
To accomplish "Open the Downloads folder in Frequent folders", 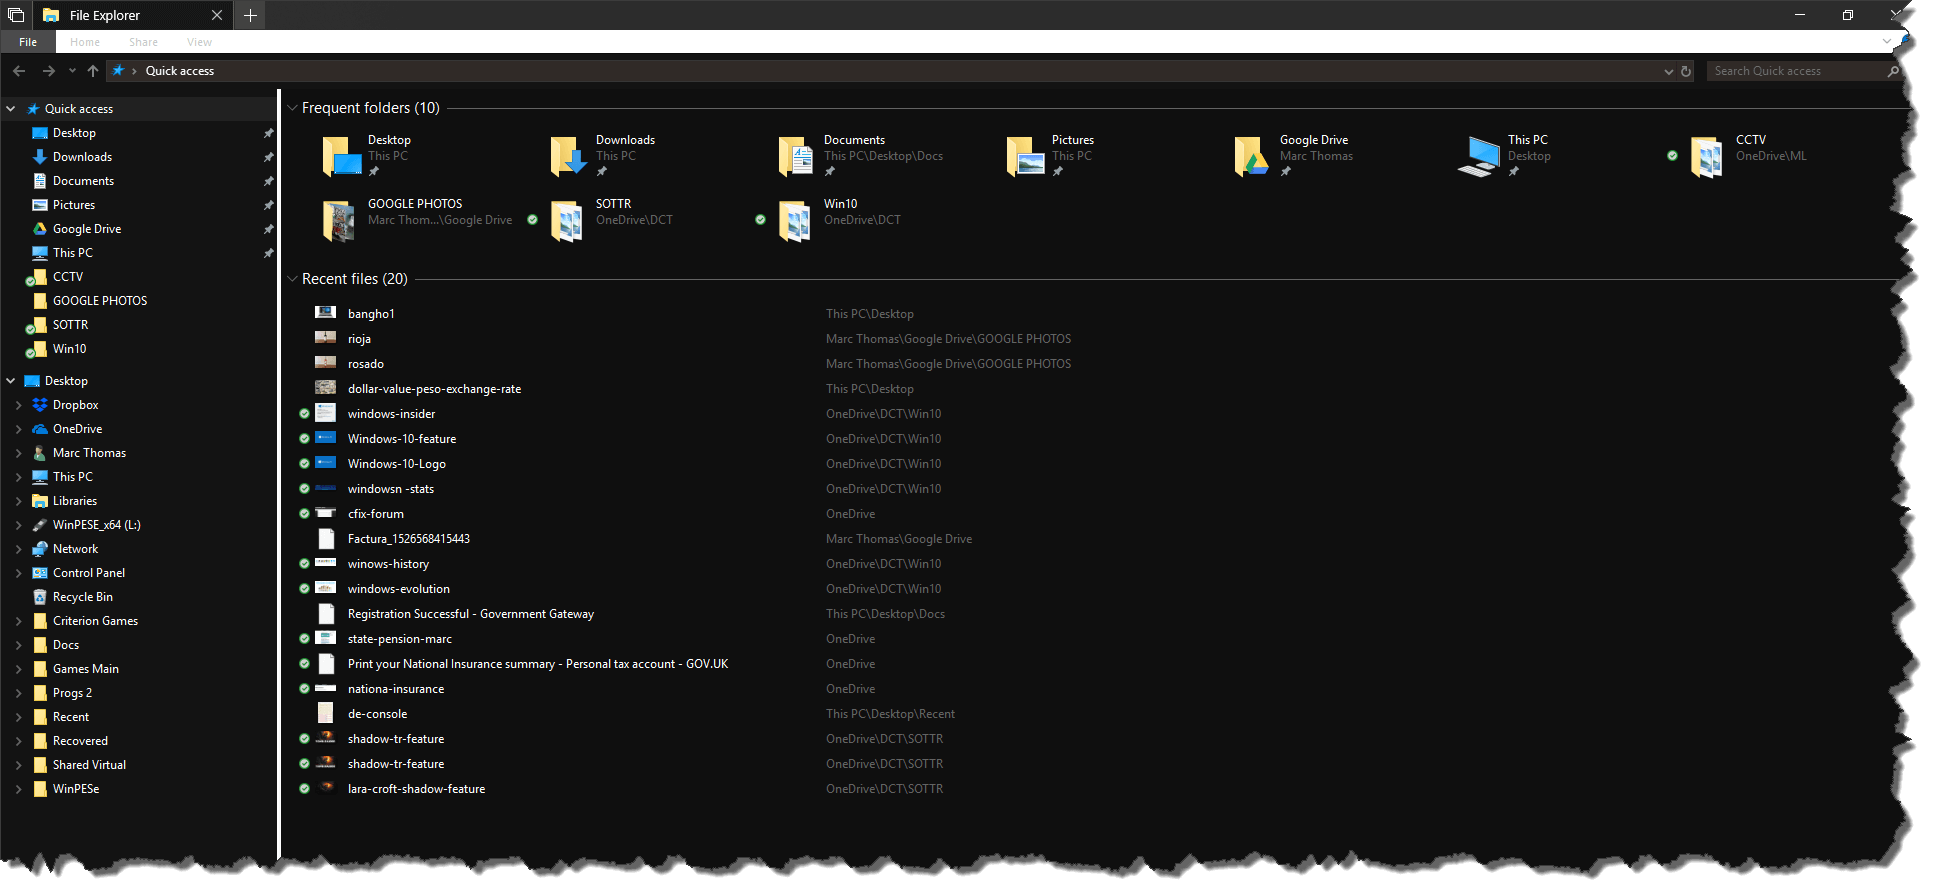I will (x=568, y=157).
